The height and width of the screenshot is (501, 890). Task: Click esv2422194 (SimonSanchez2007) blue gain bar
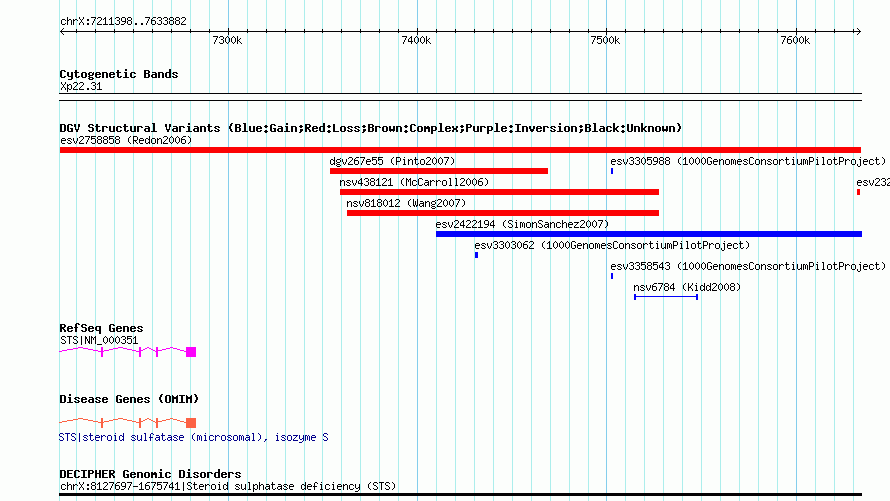[649, 234]
